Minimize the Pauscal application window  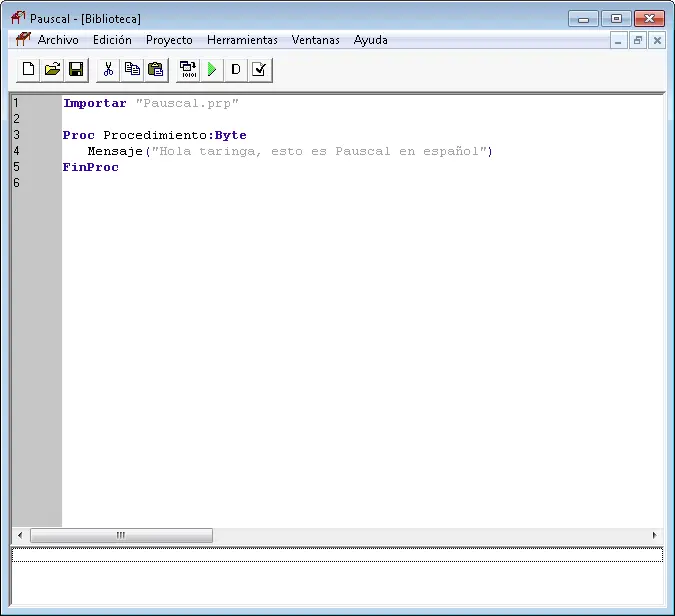click(x=583, y=19)
